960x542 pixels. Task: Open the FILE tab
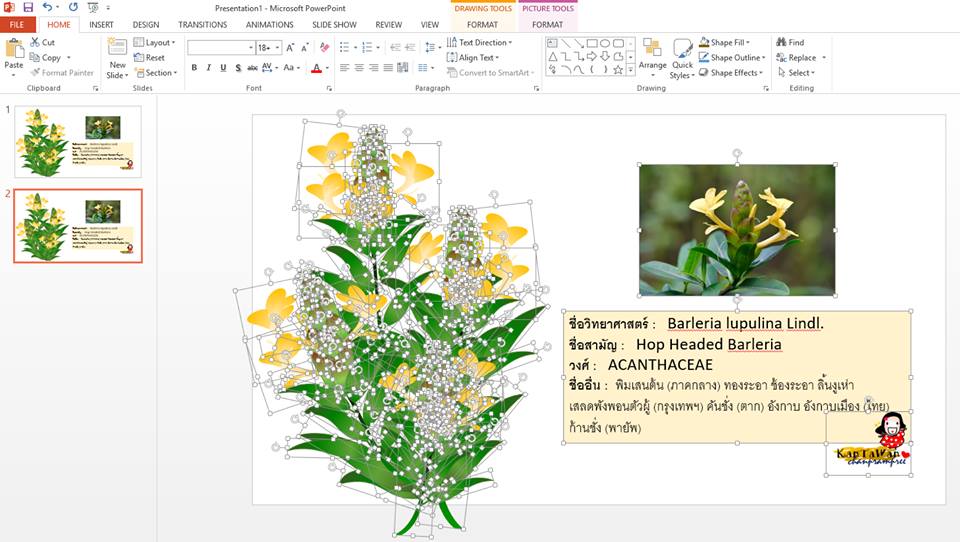point(17,24)
